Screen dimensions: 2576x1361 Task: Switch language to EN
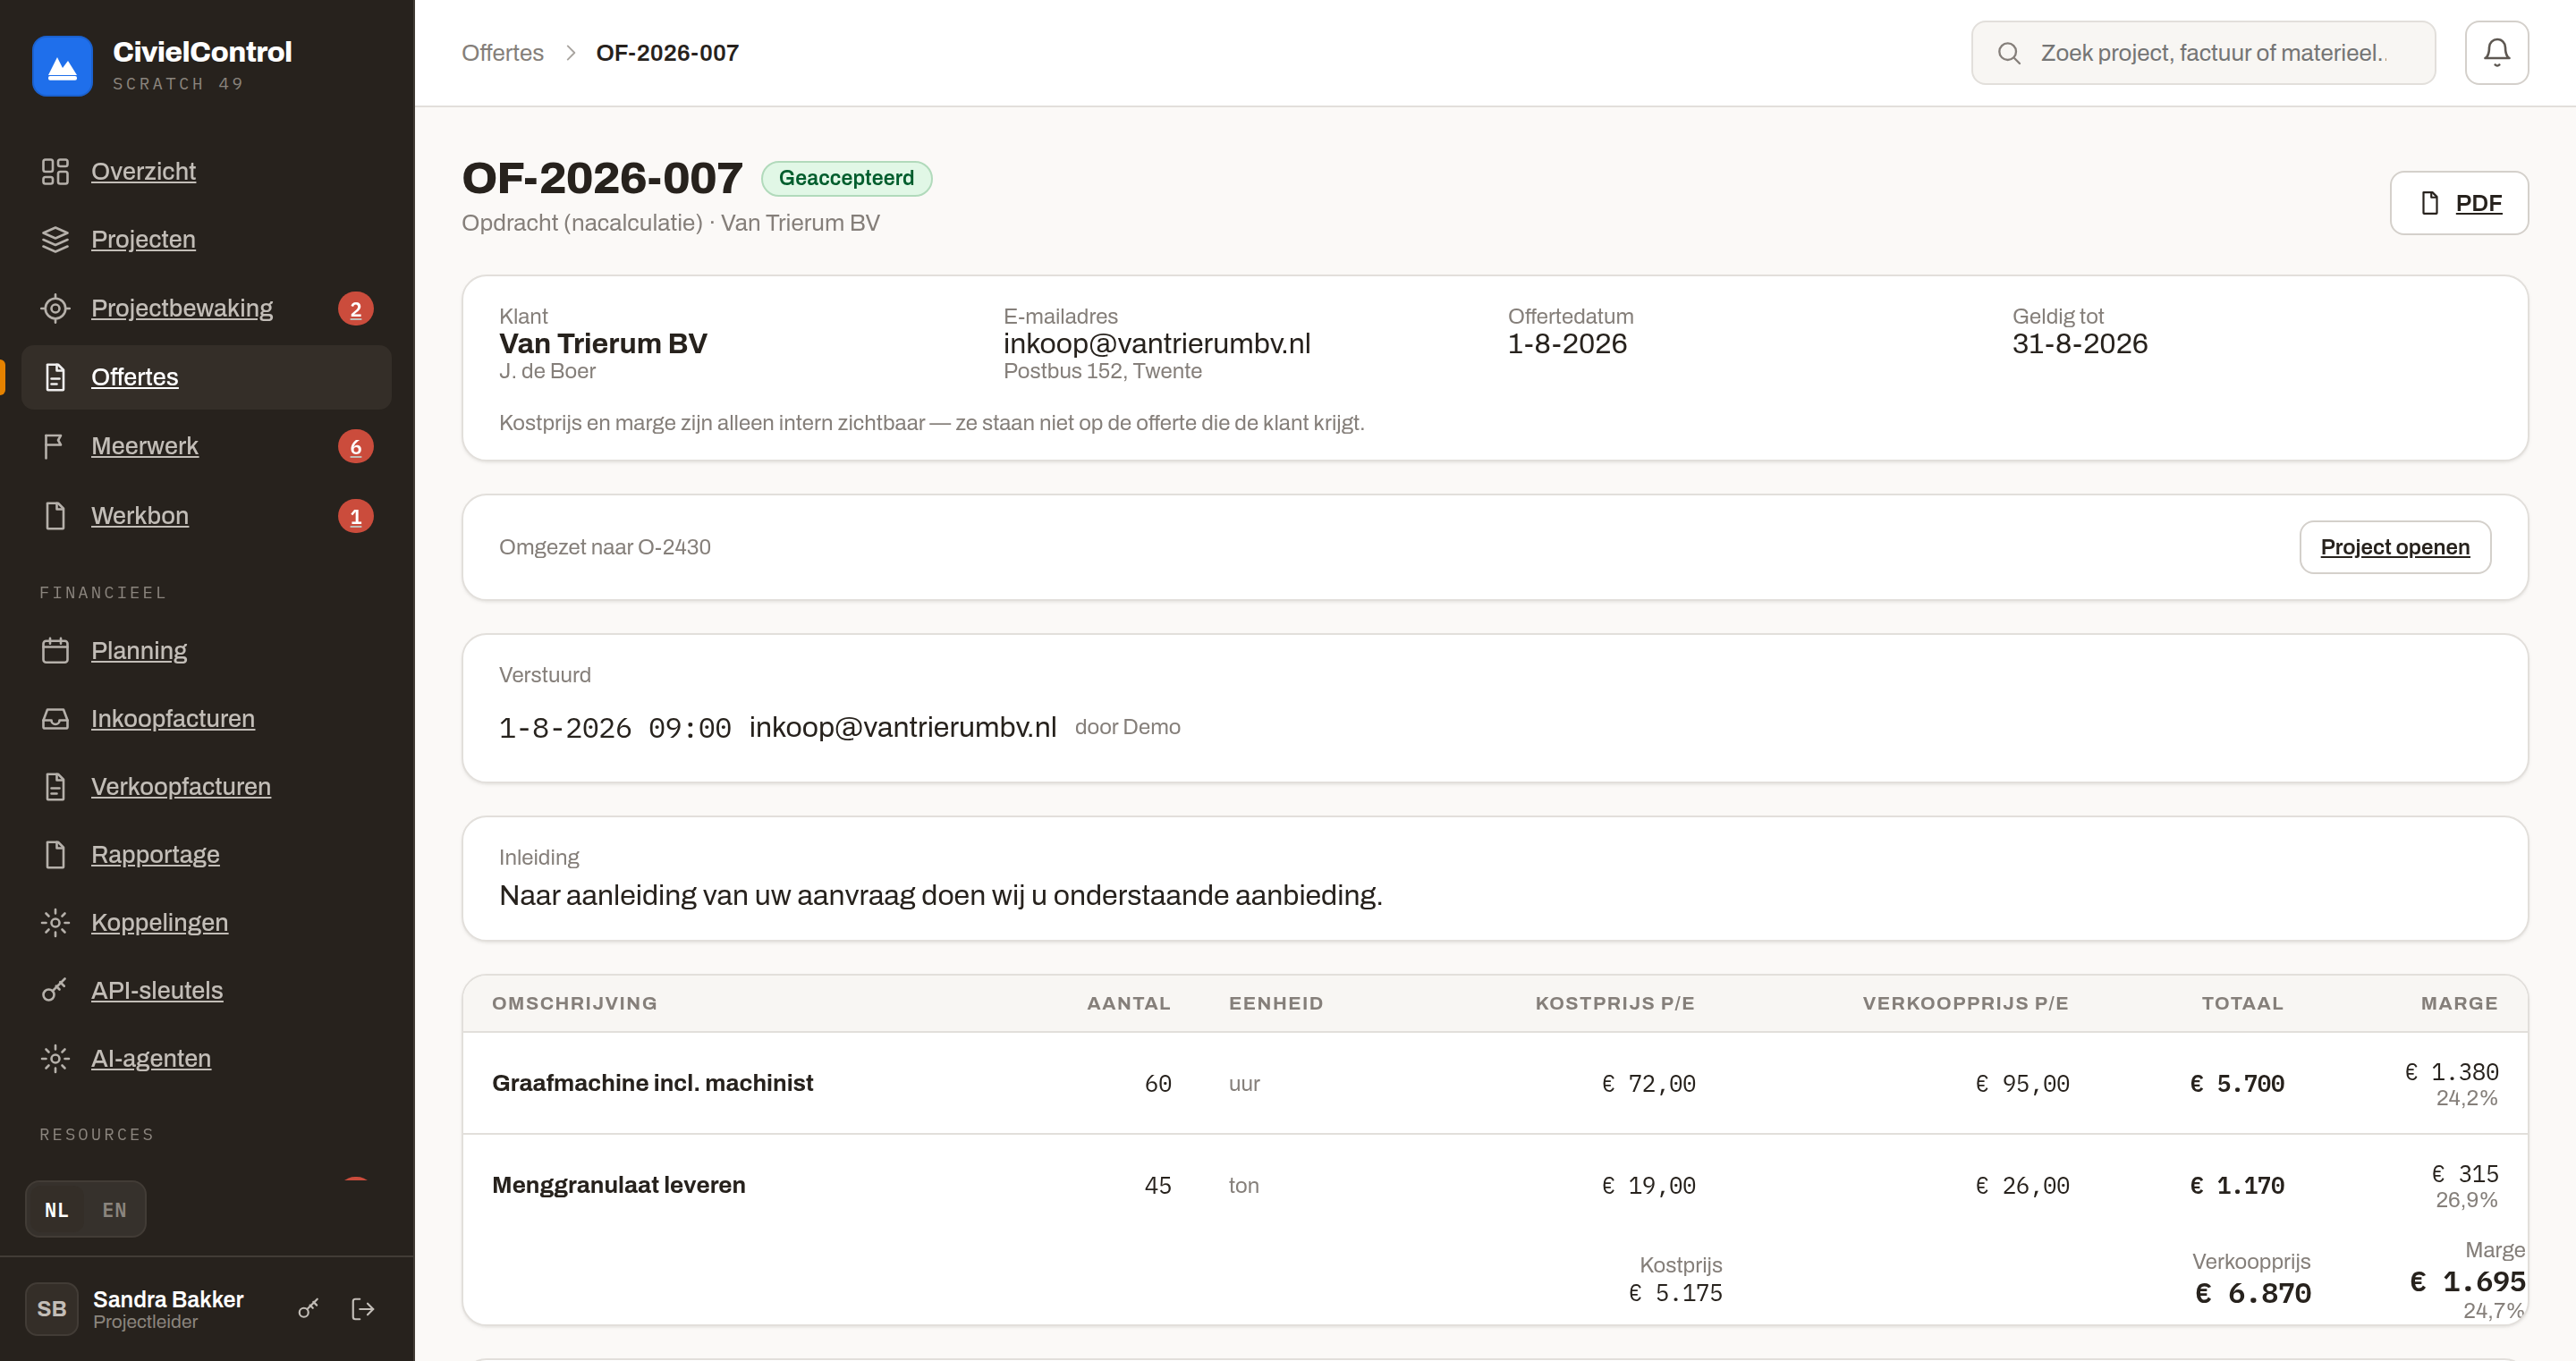[115, 1209]
